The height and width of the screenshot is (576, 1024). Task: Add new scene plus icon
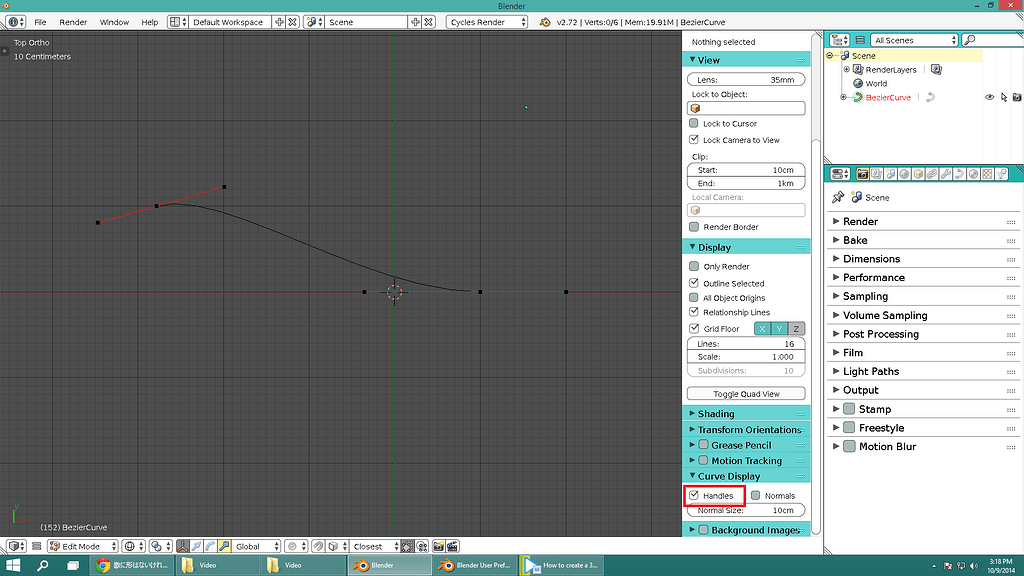[415, 22]
